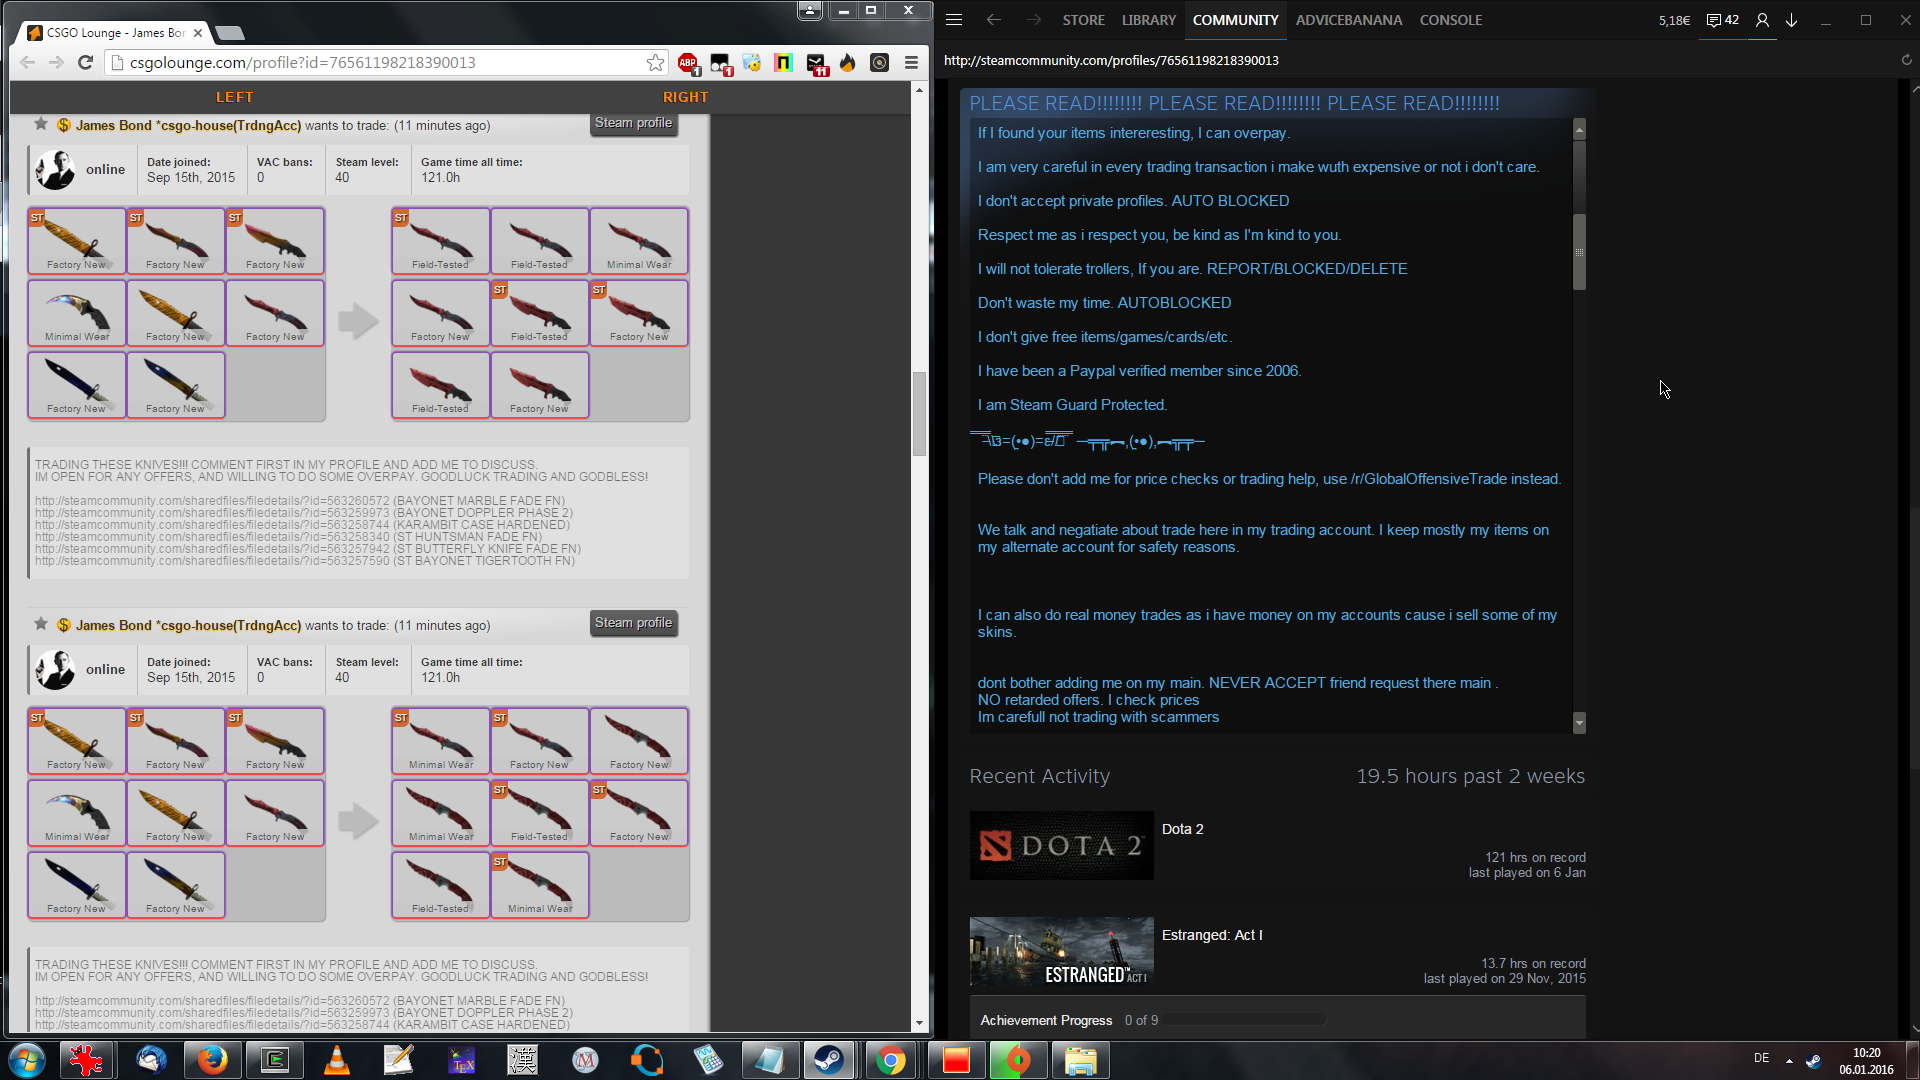Open the Steam downloads arrow icon
The width and height of the screenshot is (1920, 1080).
tap(1791, 20)
